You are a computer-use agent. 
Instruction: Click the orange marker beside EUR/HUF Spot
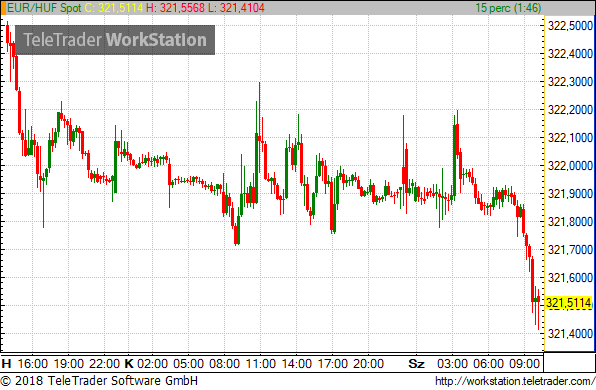pyautogui.click(x=3, y=8)
